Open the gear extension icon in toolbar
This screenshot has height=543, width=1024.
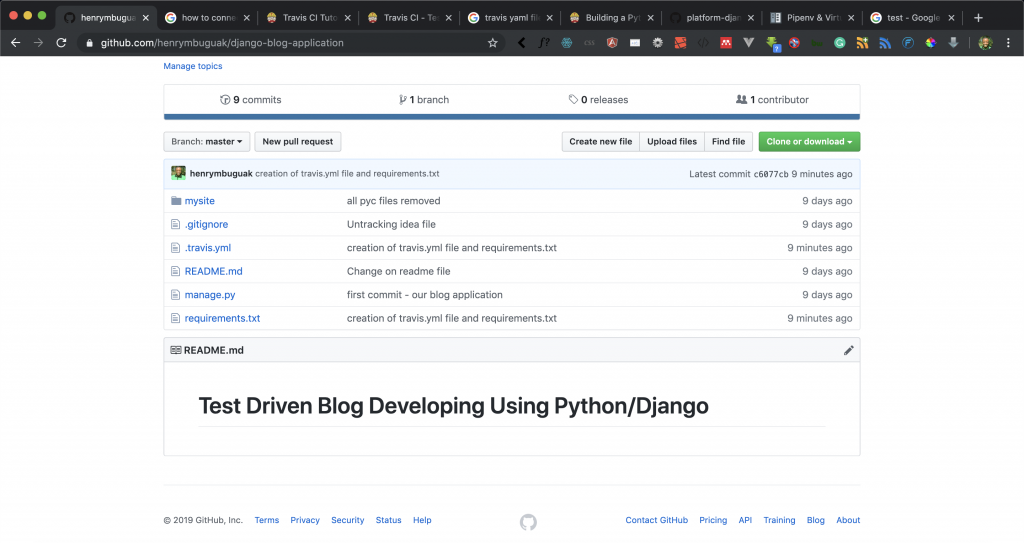coord(658,42)
